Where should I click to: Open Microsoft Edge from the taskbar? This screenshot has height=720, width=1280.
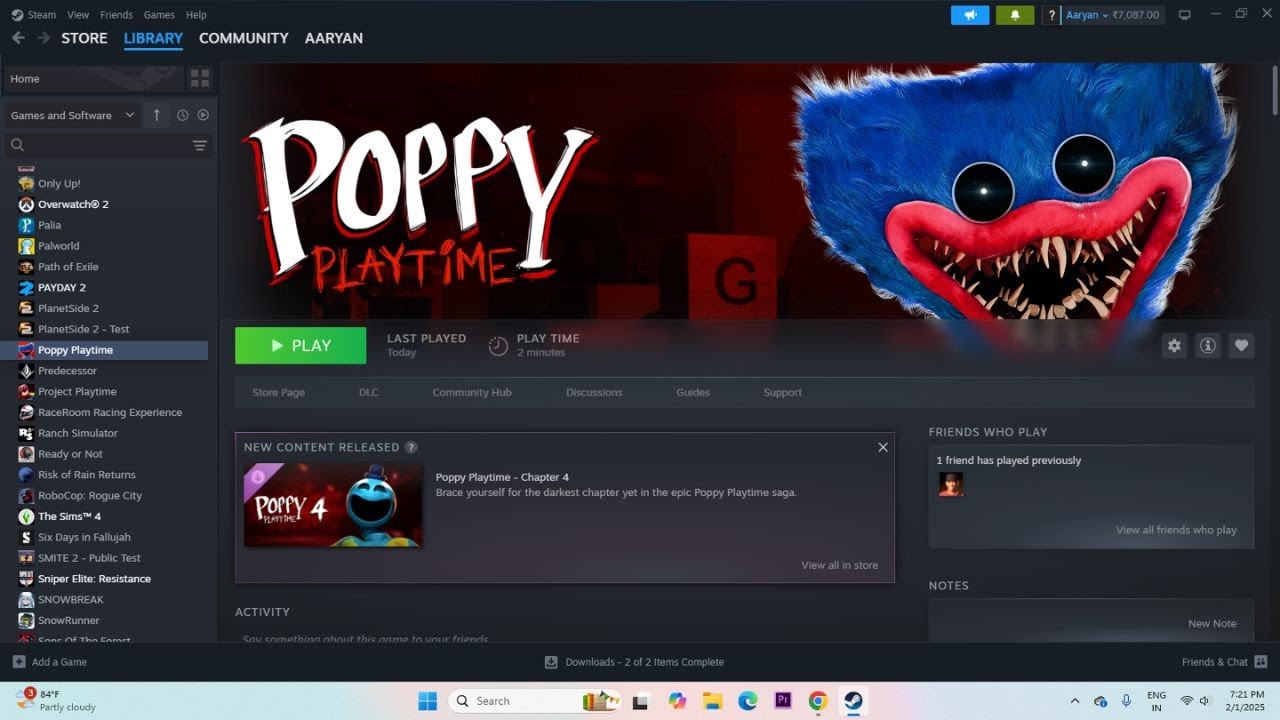coord(748,701)
